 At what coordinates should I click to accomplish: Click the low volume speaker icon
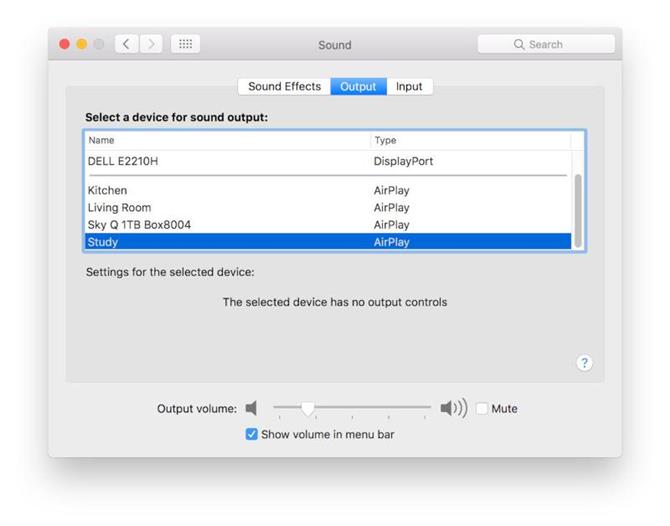tap(251, 408)
